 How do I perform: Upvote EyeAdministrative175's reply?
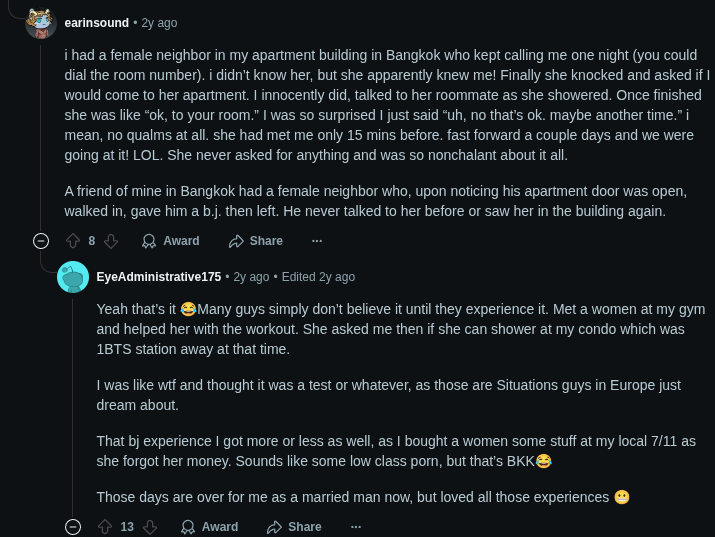pyautogui.click(x=105, y=527)
